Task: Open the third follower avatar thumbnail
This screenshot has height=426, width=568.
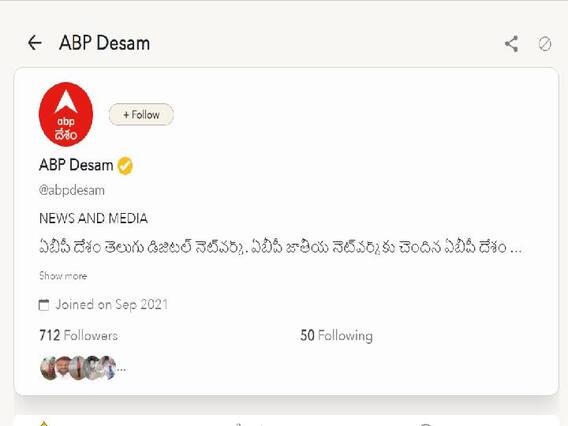Action: pos(77,368)
